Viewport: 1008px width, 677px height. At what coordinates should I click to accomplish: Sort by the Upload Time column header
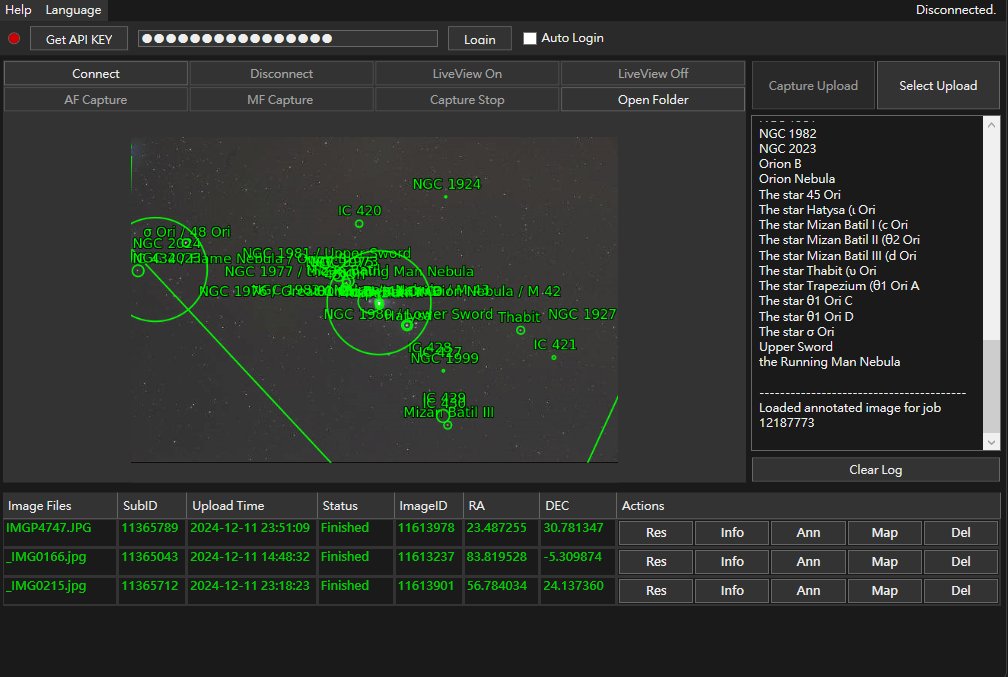click(252, 505)
